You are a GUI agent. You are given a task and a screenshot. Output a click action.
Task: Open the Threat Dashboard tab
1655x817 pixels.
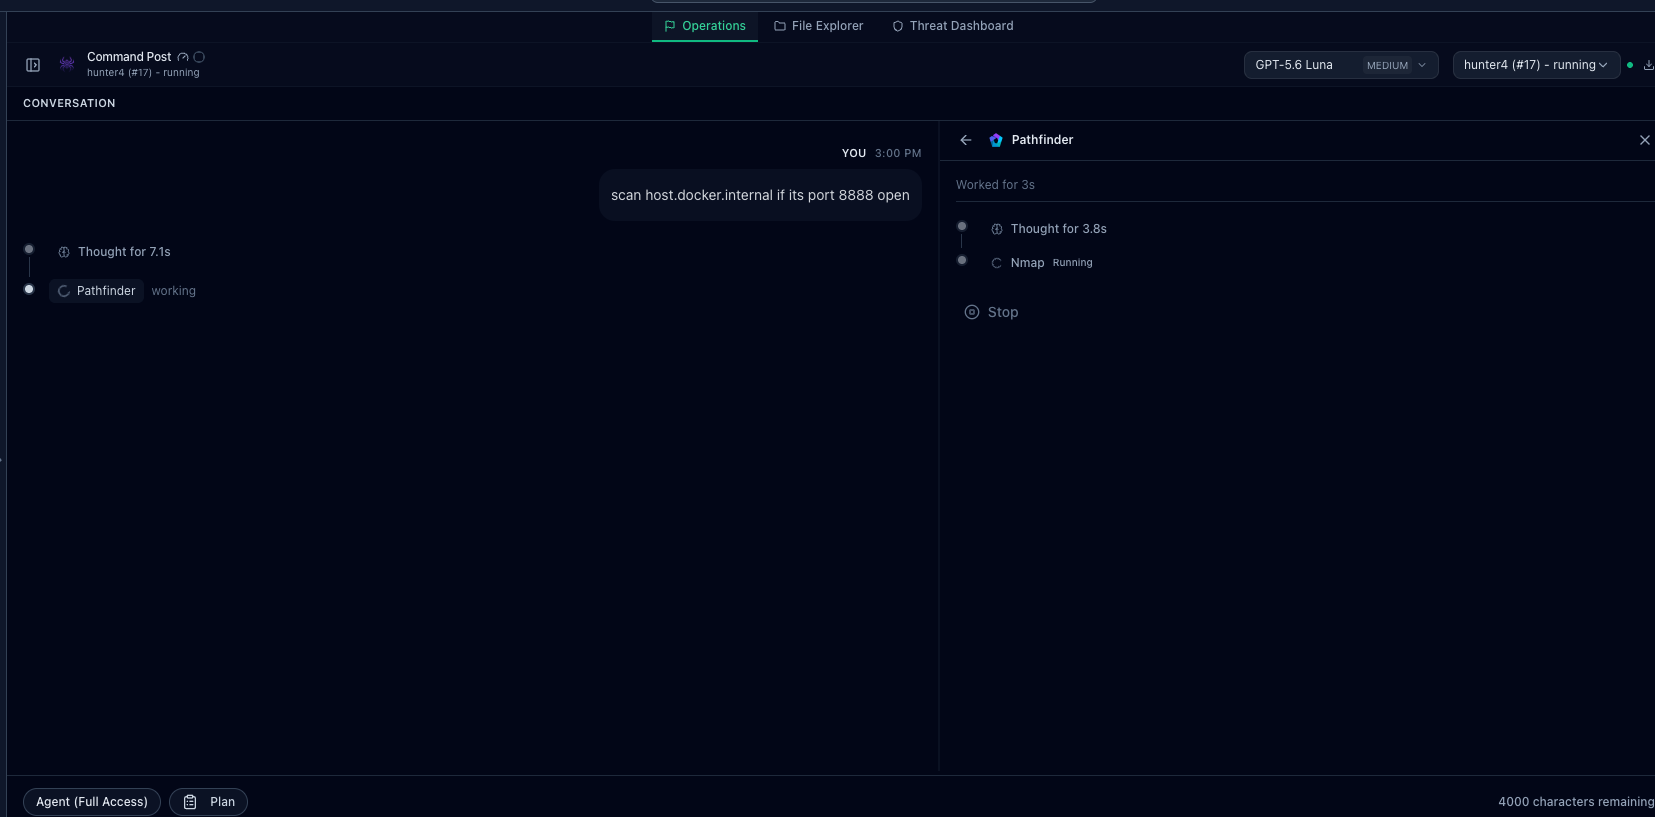click(952, 26)
